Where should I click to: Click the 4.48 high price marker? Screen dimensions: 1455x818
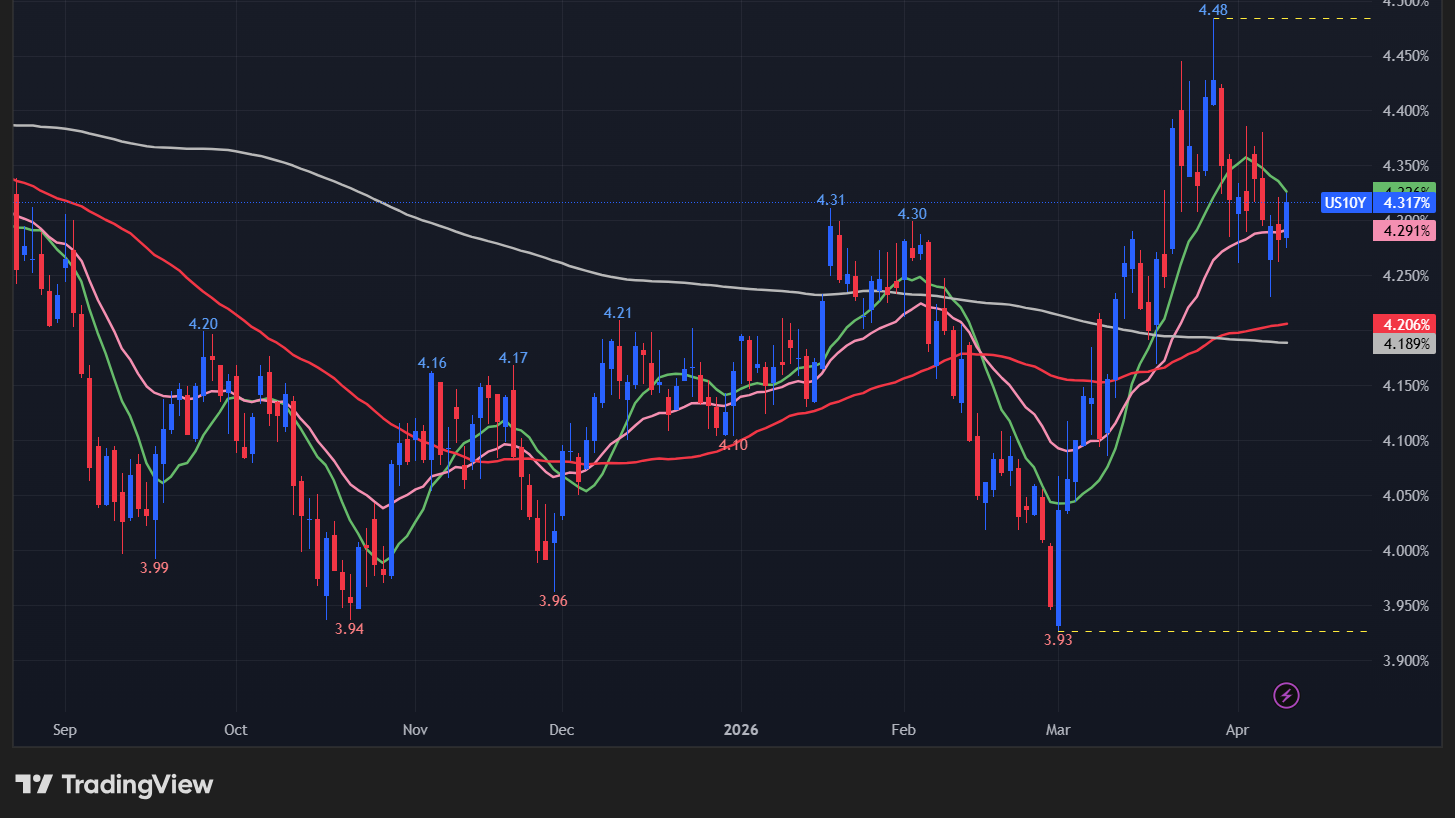[x=1213, y=11]
